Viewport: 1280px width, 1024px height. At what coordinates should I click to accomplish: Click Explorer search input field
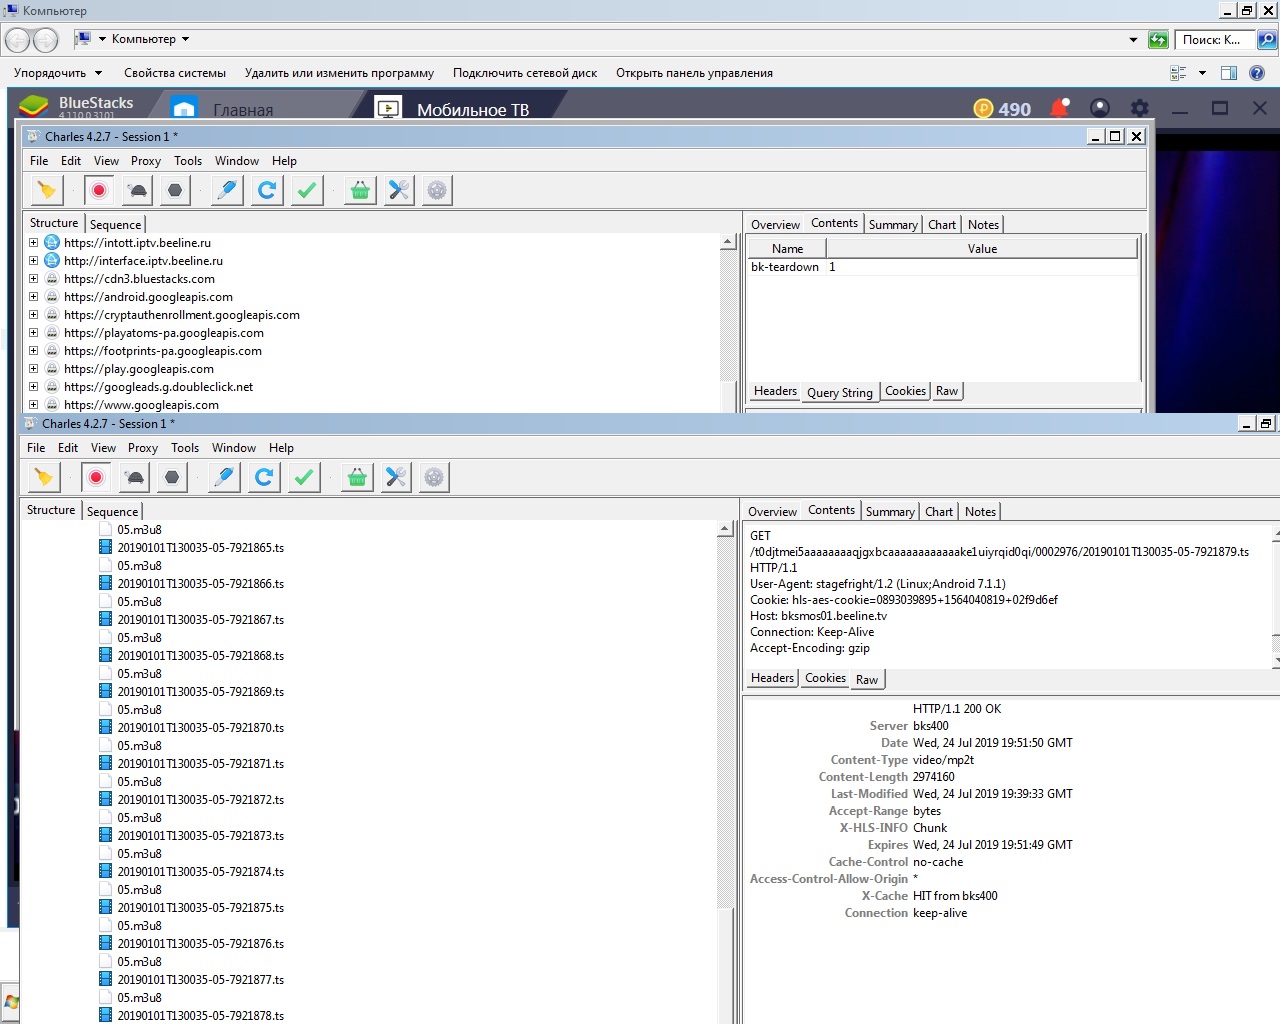pos(1213,40)
